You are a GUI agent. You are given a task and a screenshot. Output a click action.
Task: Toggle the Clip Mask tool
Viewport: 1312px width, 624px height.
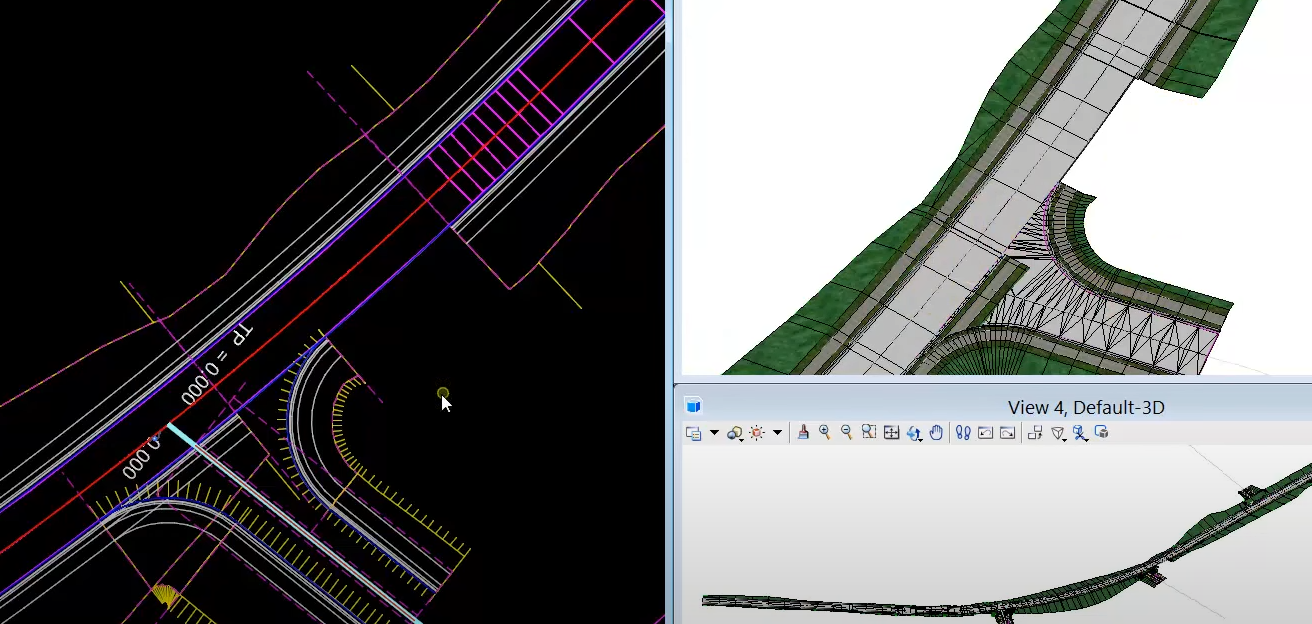pos(1080,432)
